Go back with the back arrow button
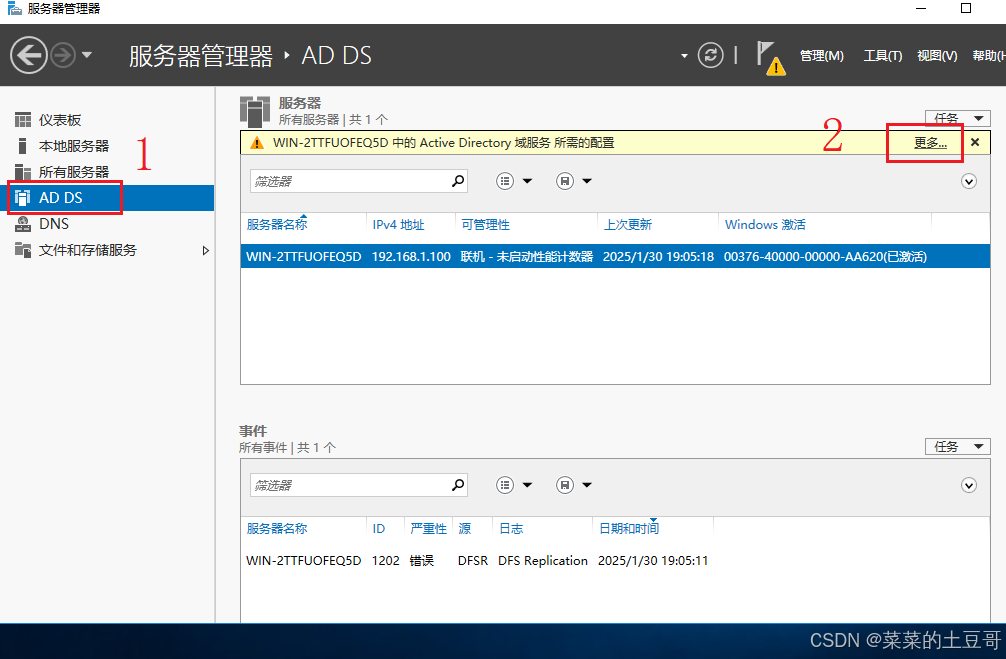This screenshot has height=659, width=1006. click(x=29, y=55)
